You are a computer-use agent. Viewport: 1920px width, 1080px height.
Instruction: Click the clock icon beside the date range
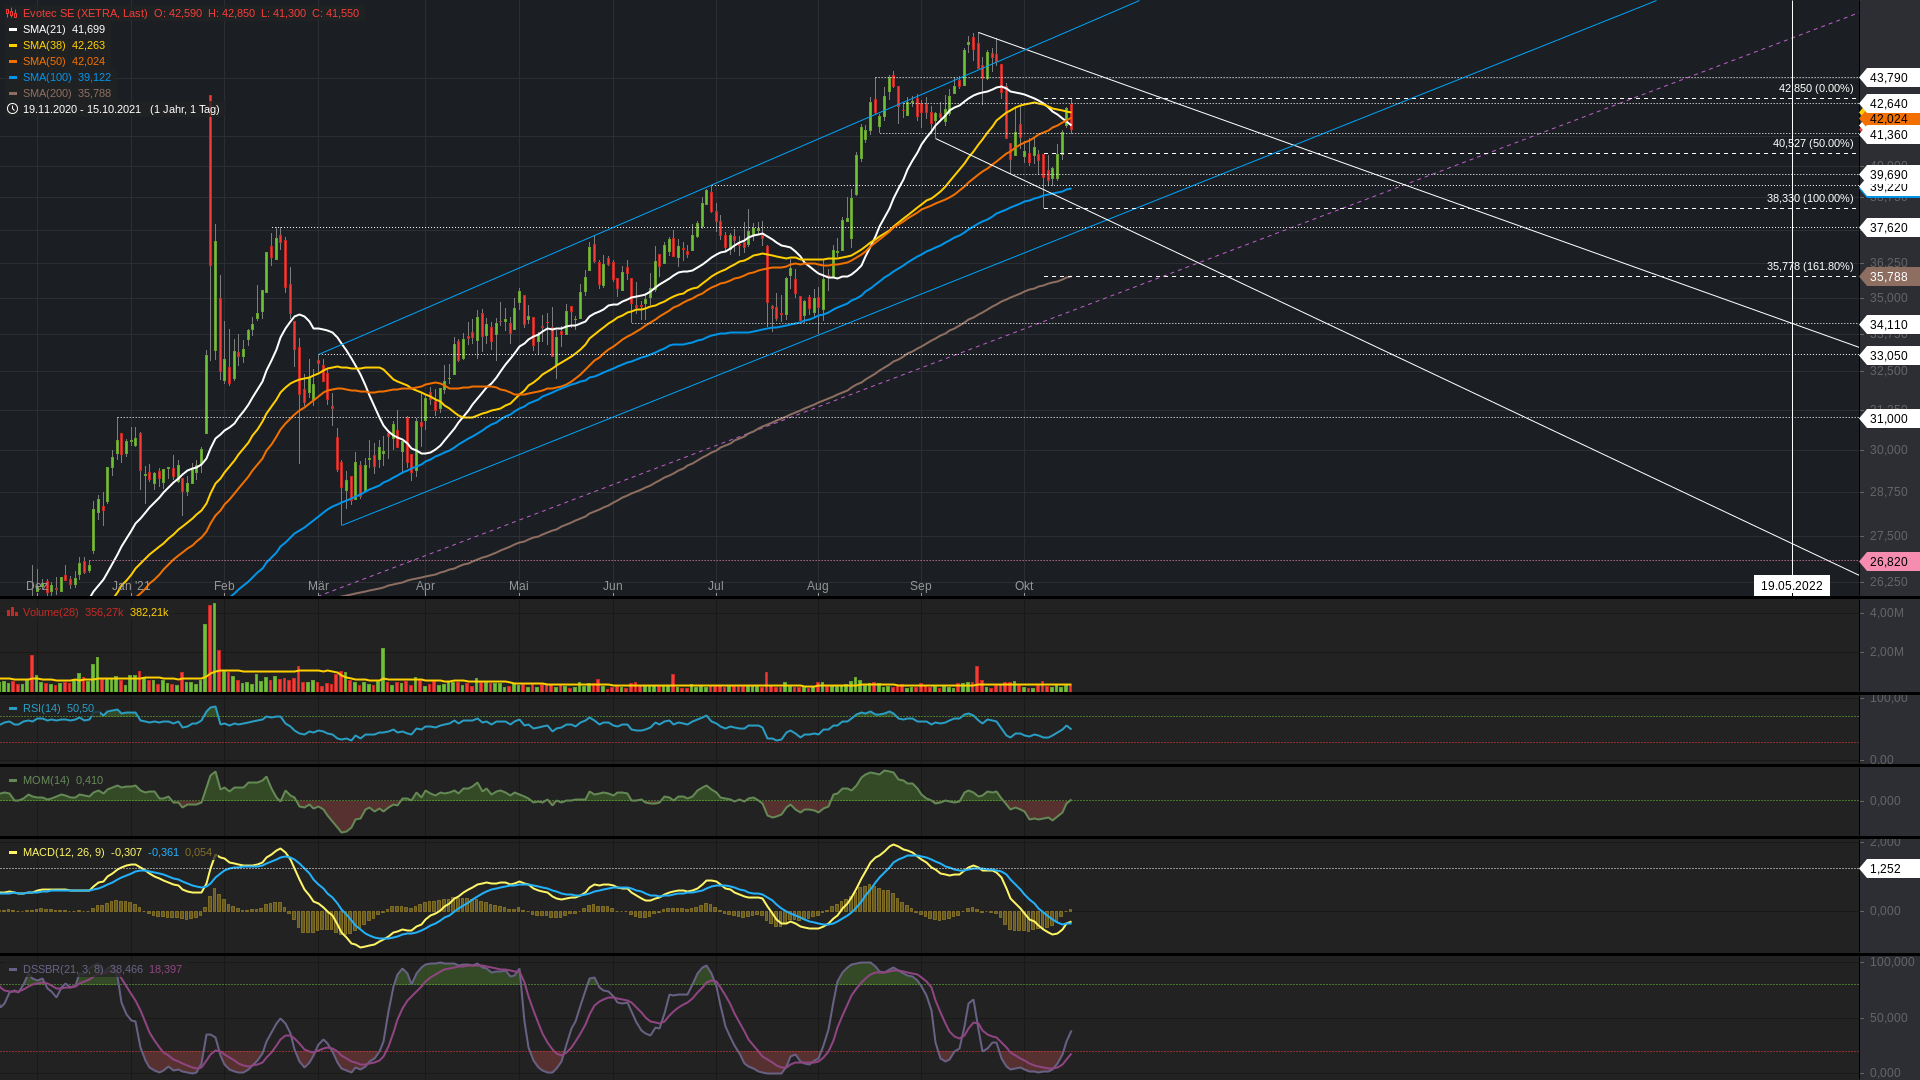[x=12, y=109]
